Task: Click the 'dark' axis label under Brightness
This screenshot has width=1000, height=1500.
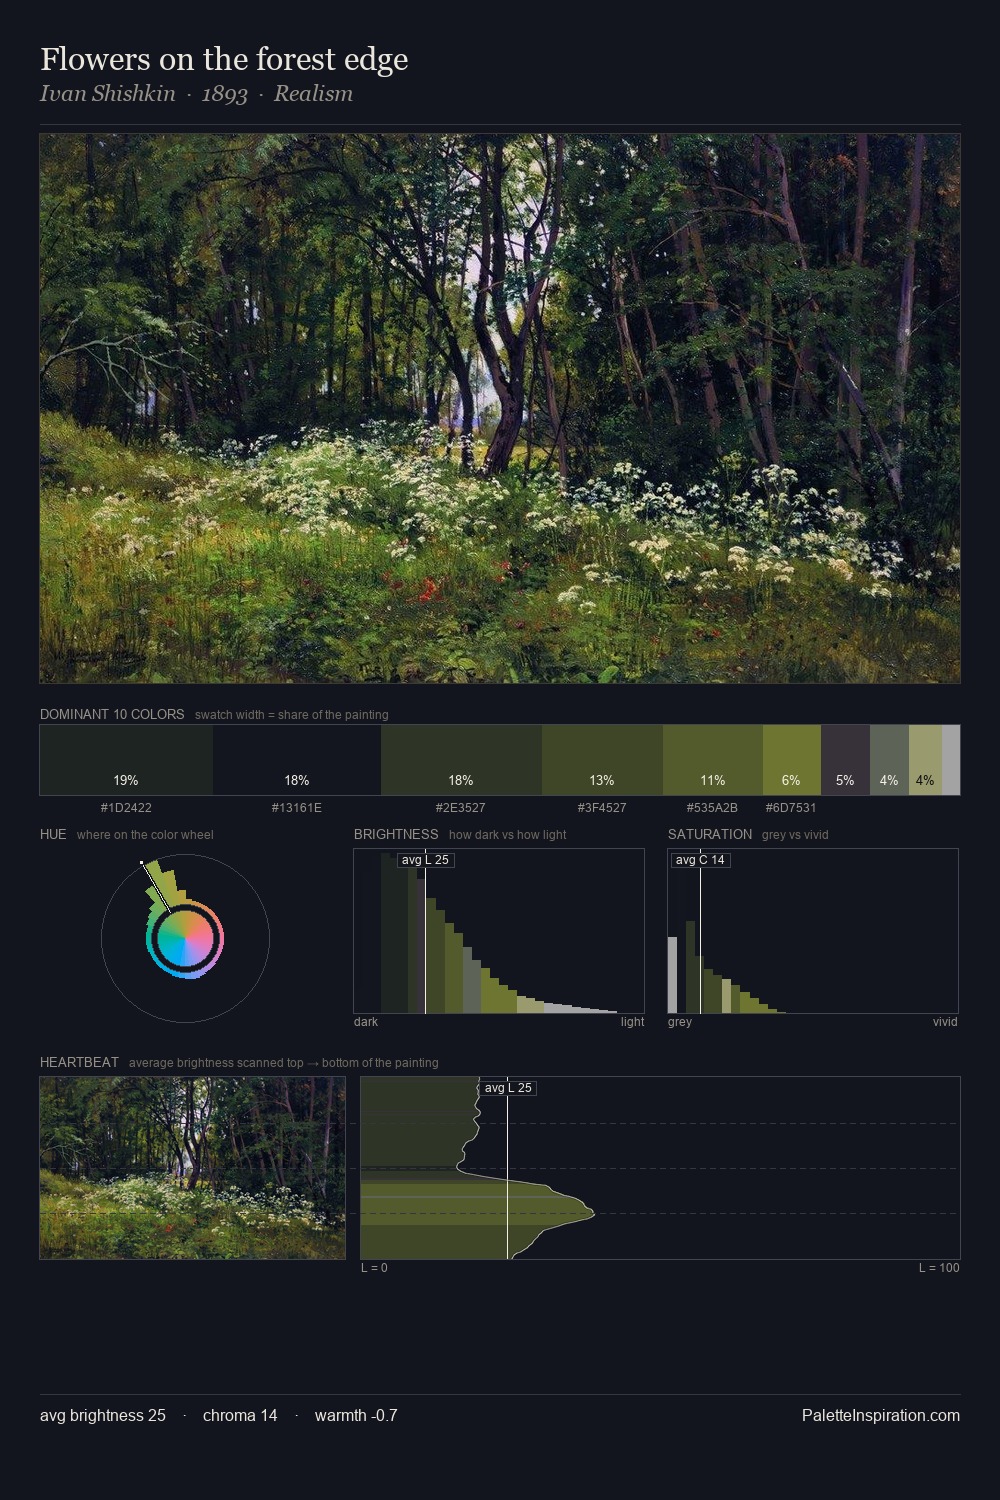Action: (366, 1022)
